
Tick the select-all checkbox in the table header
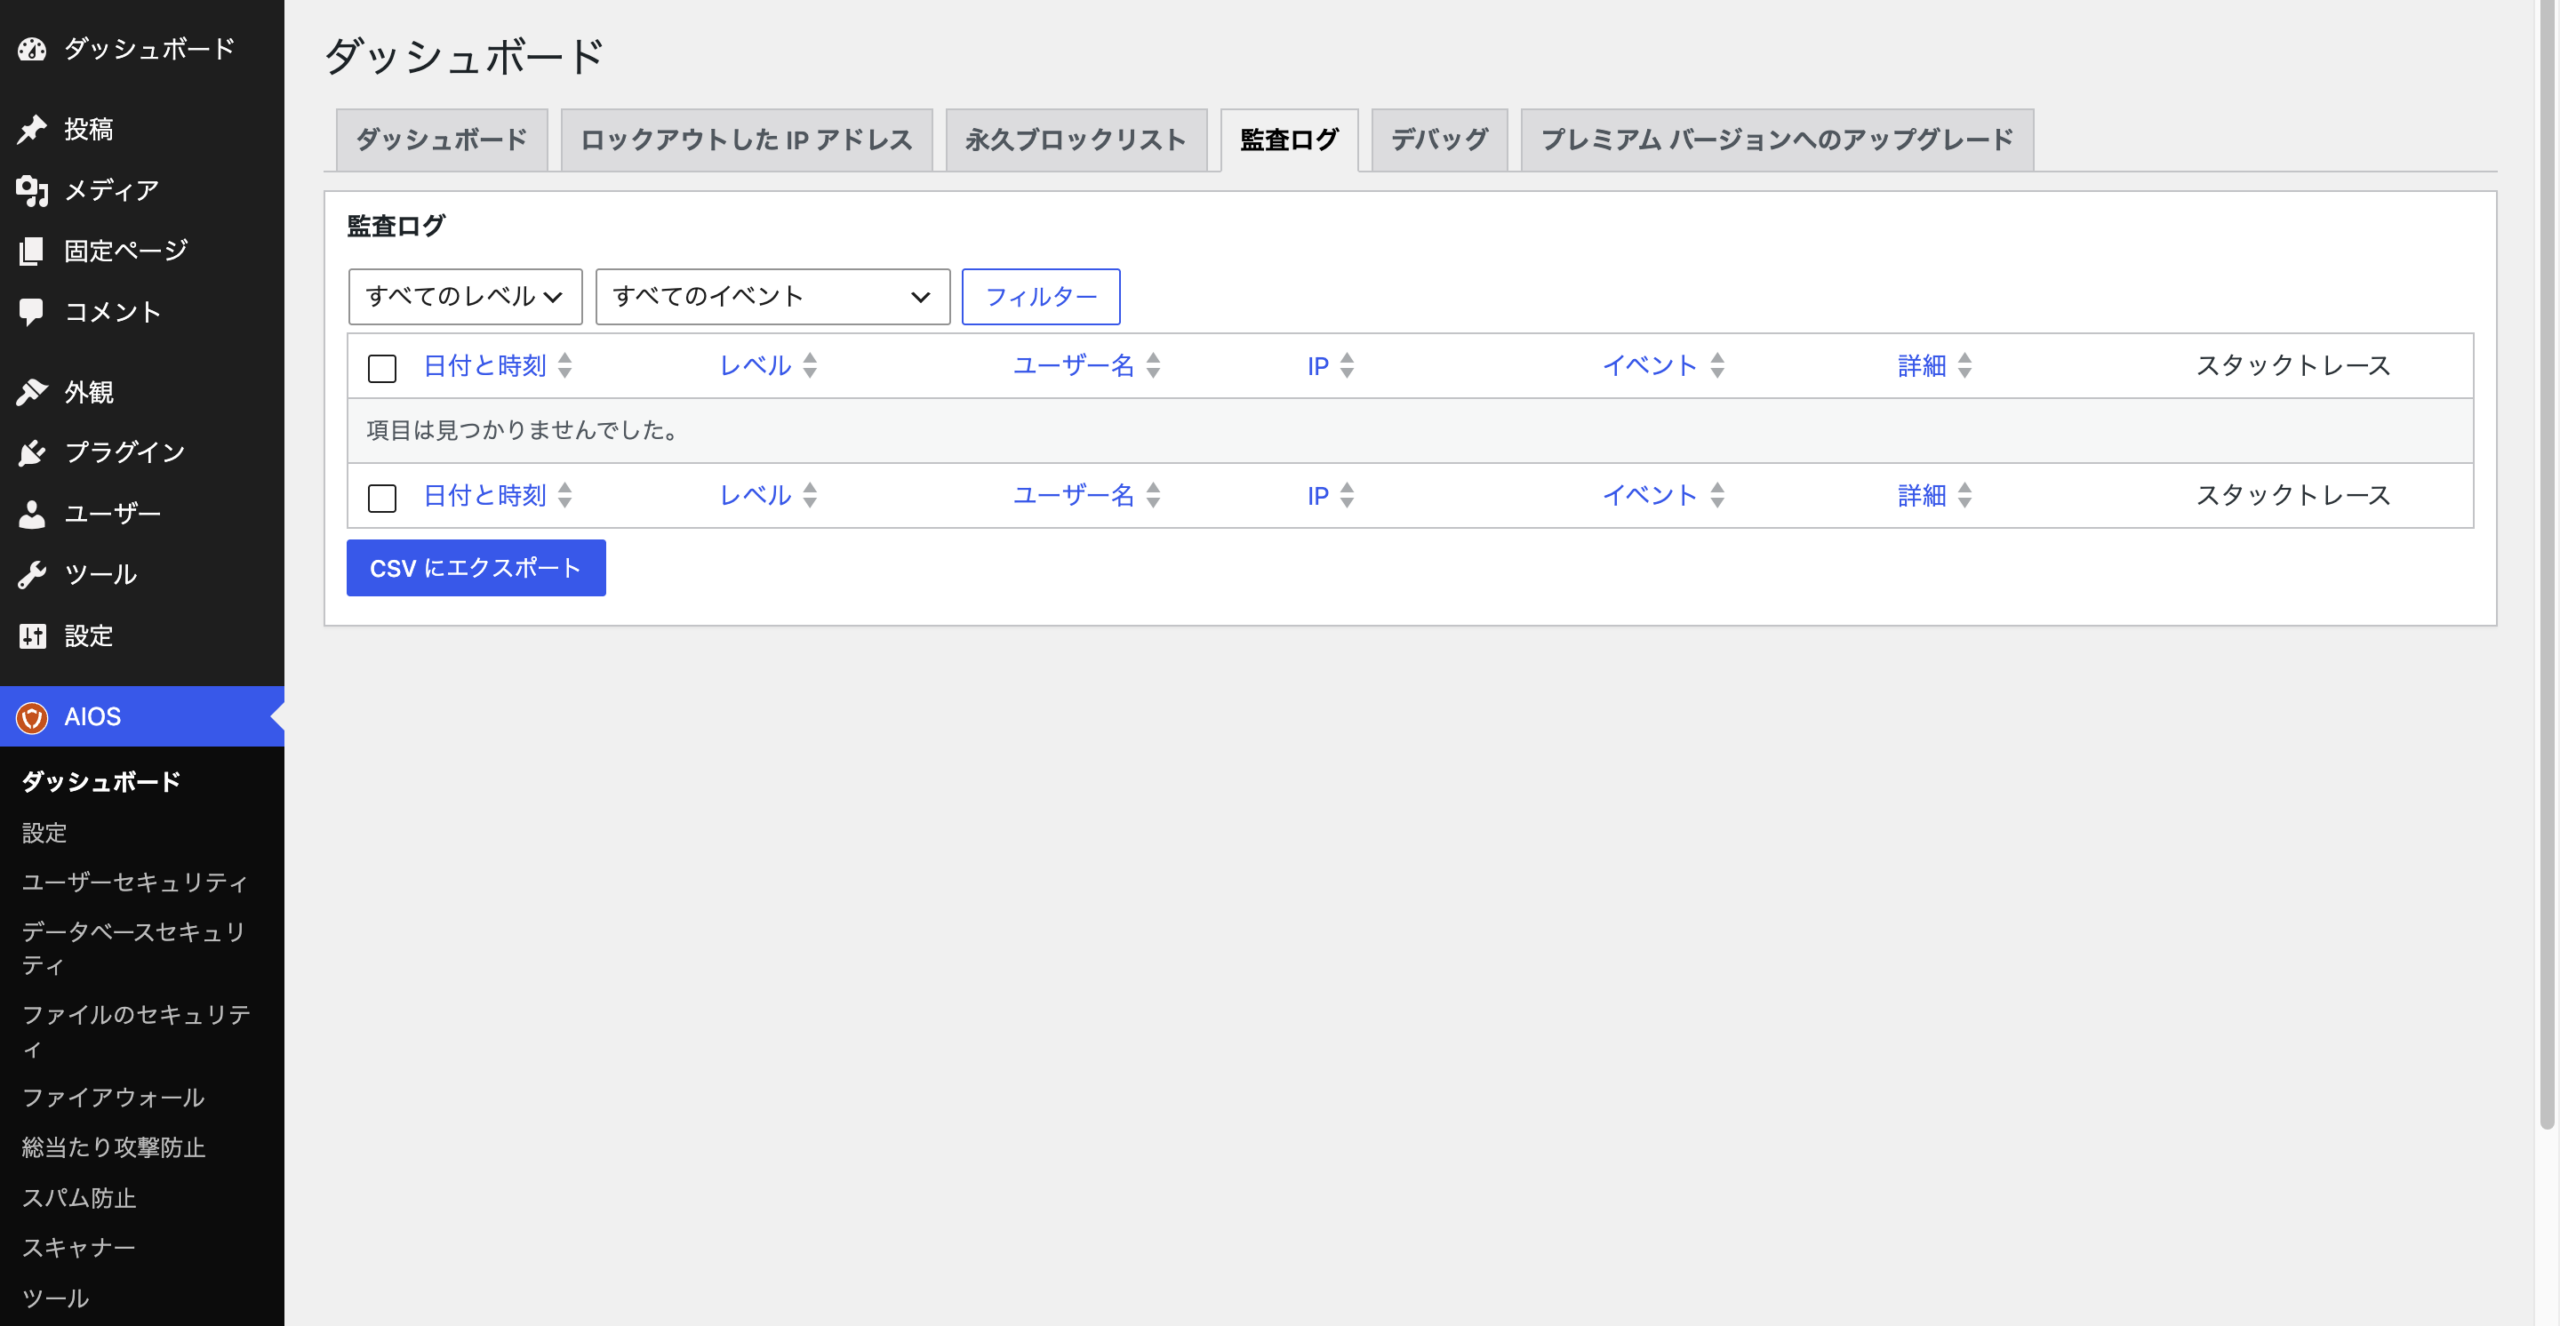point(382,368)
